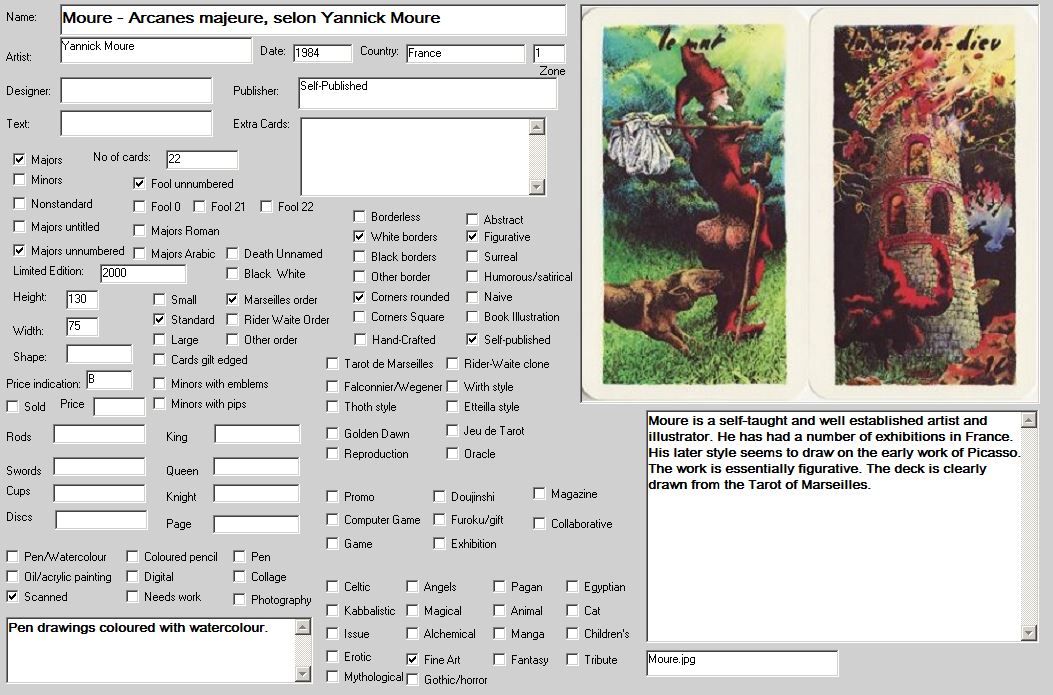The width and height of the screenshot is (1053, 695).
Task: Click the Limited Edition field
Action: click(143, 274)
